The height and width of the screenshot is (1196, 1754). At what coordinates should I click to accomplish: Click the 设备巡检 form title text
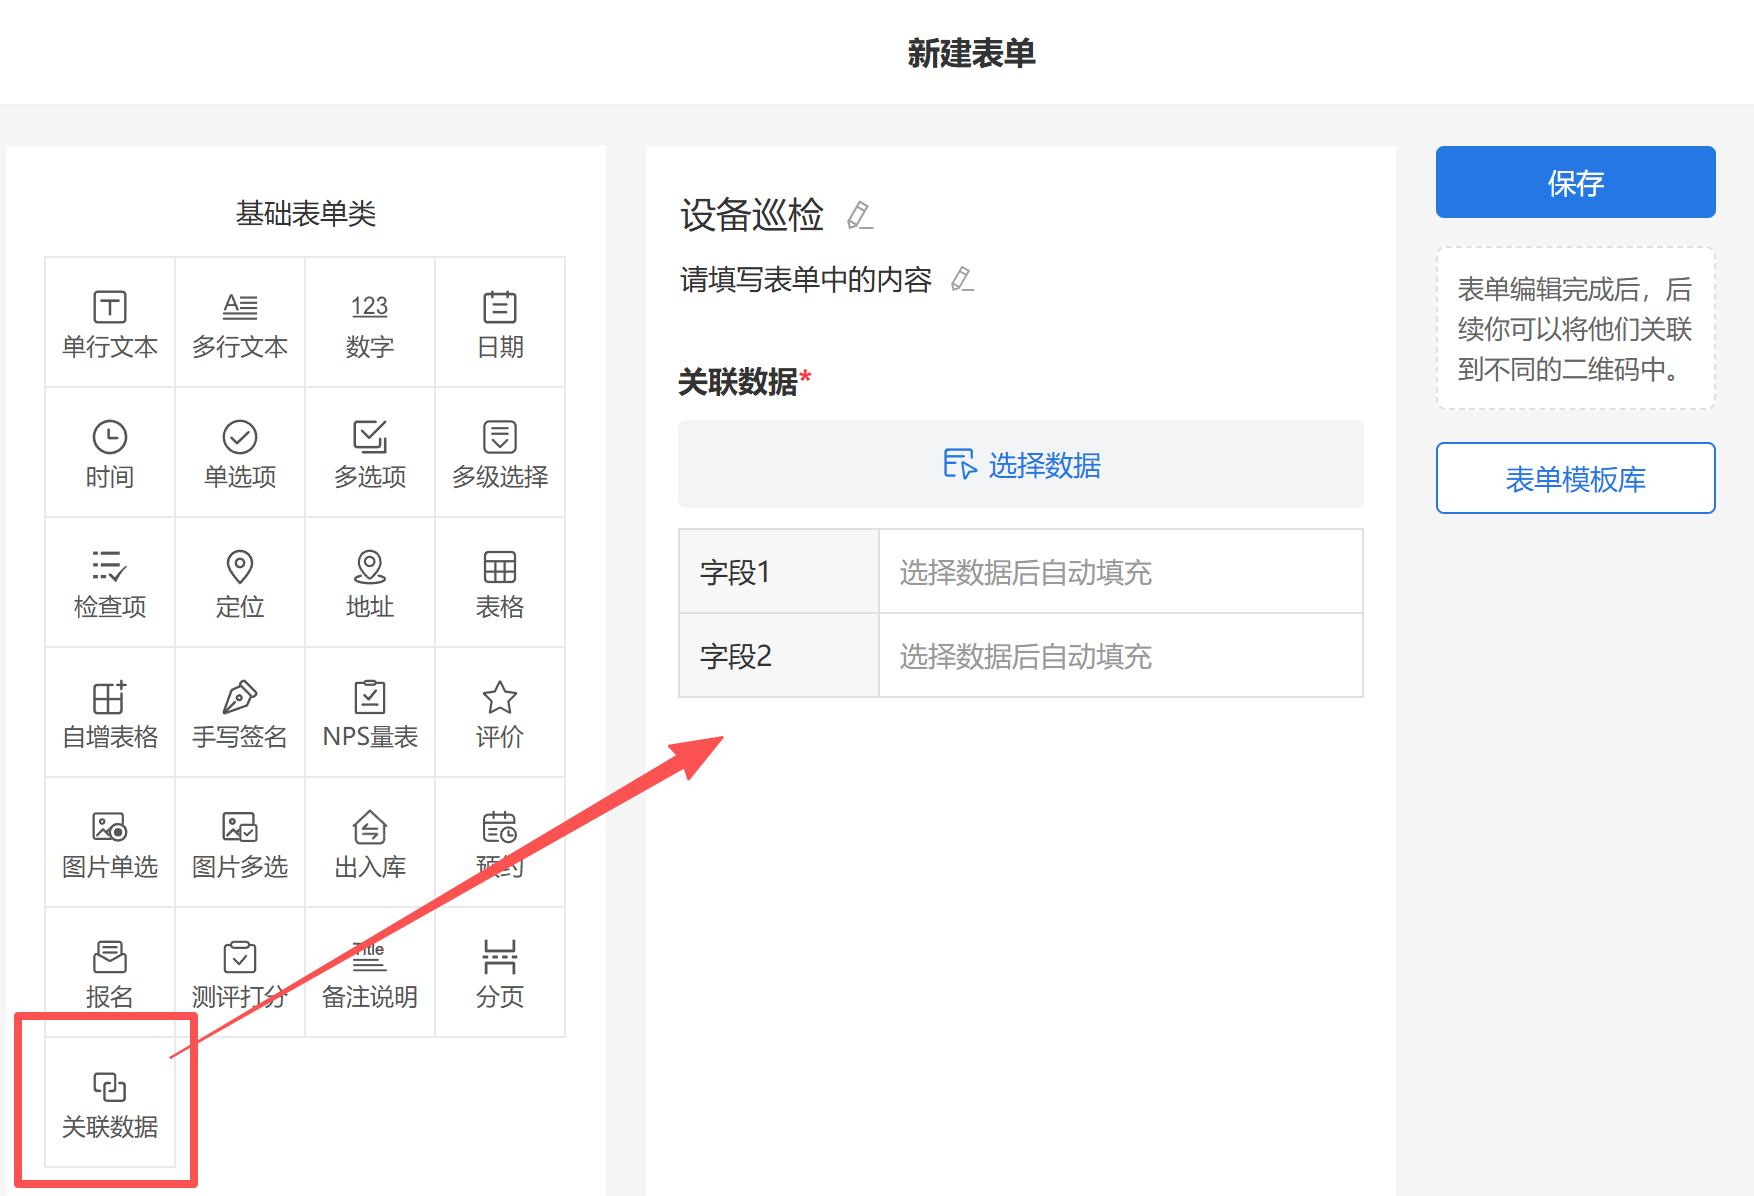[x=752, y=215]
